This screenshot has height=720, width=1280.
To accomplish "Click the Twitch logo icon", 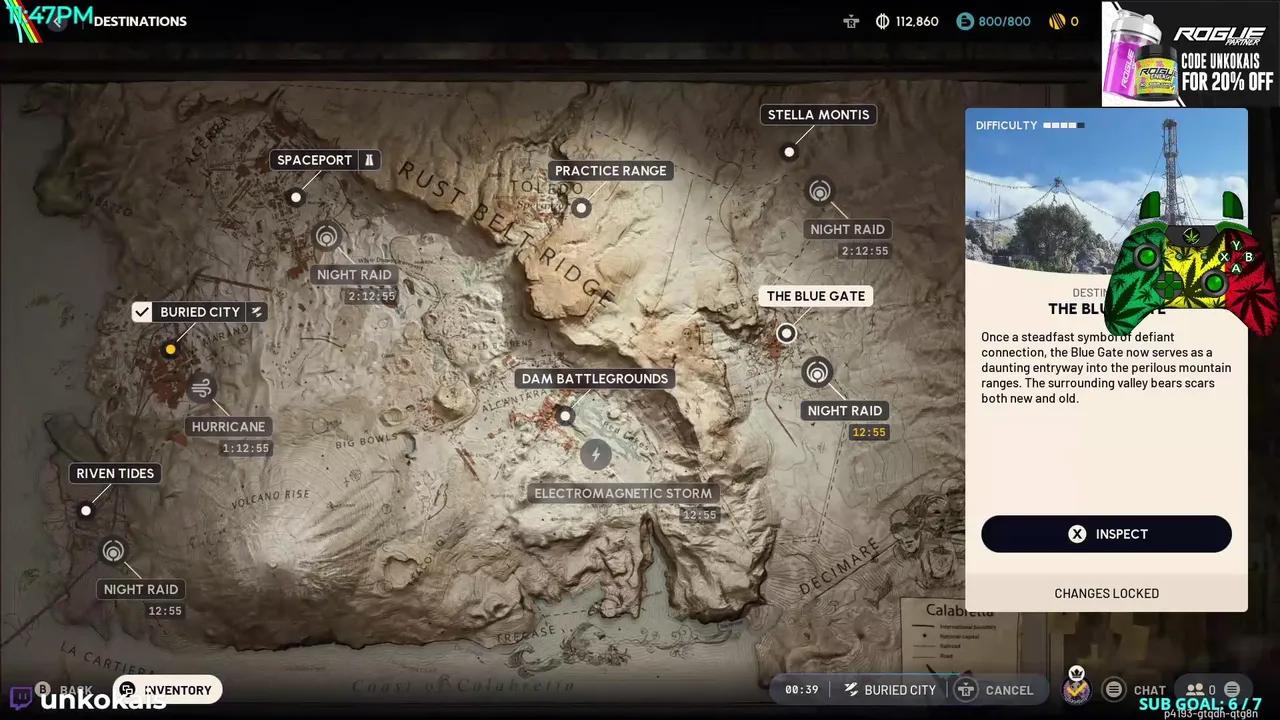I will 20,697.
